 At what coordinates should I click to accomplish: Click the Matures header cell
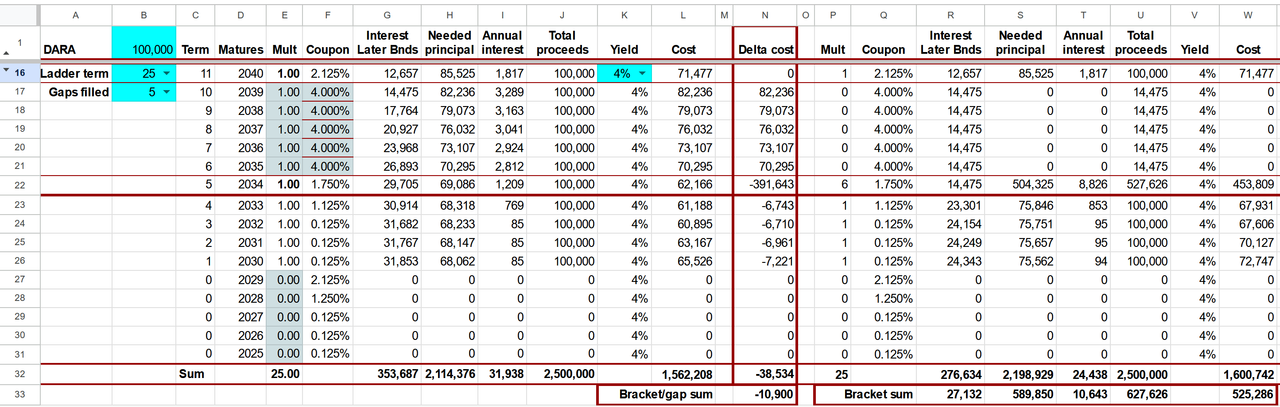[241, 43]
